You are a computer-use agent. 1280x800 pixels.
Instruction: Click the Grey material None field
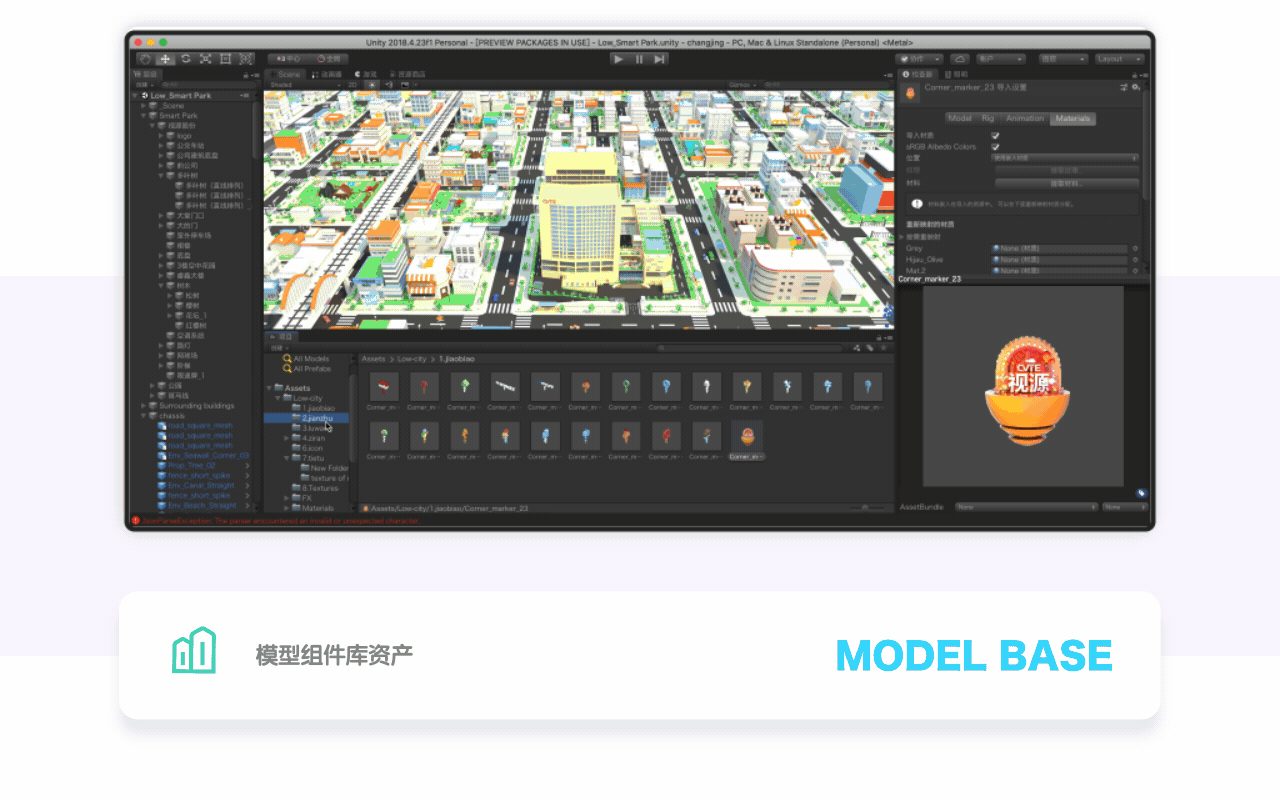click(1058, 248)
